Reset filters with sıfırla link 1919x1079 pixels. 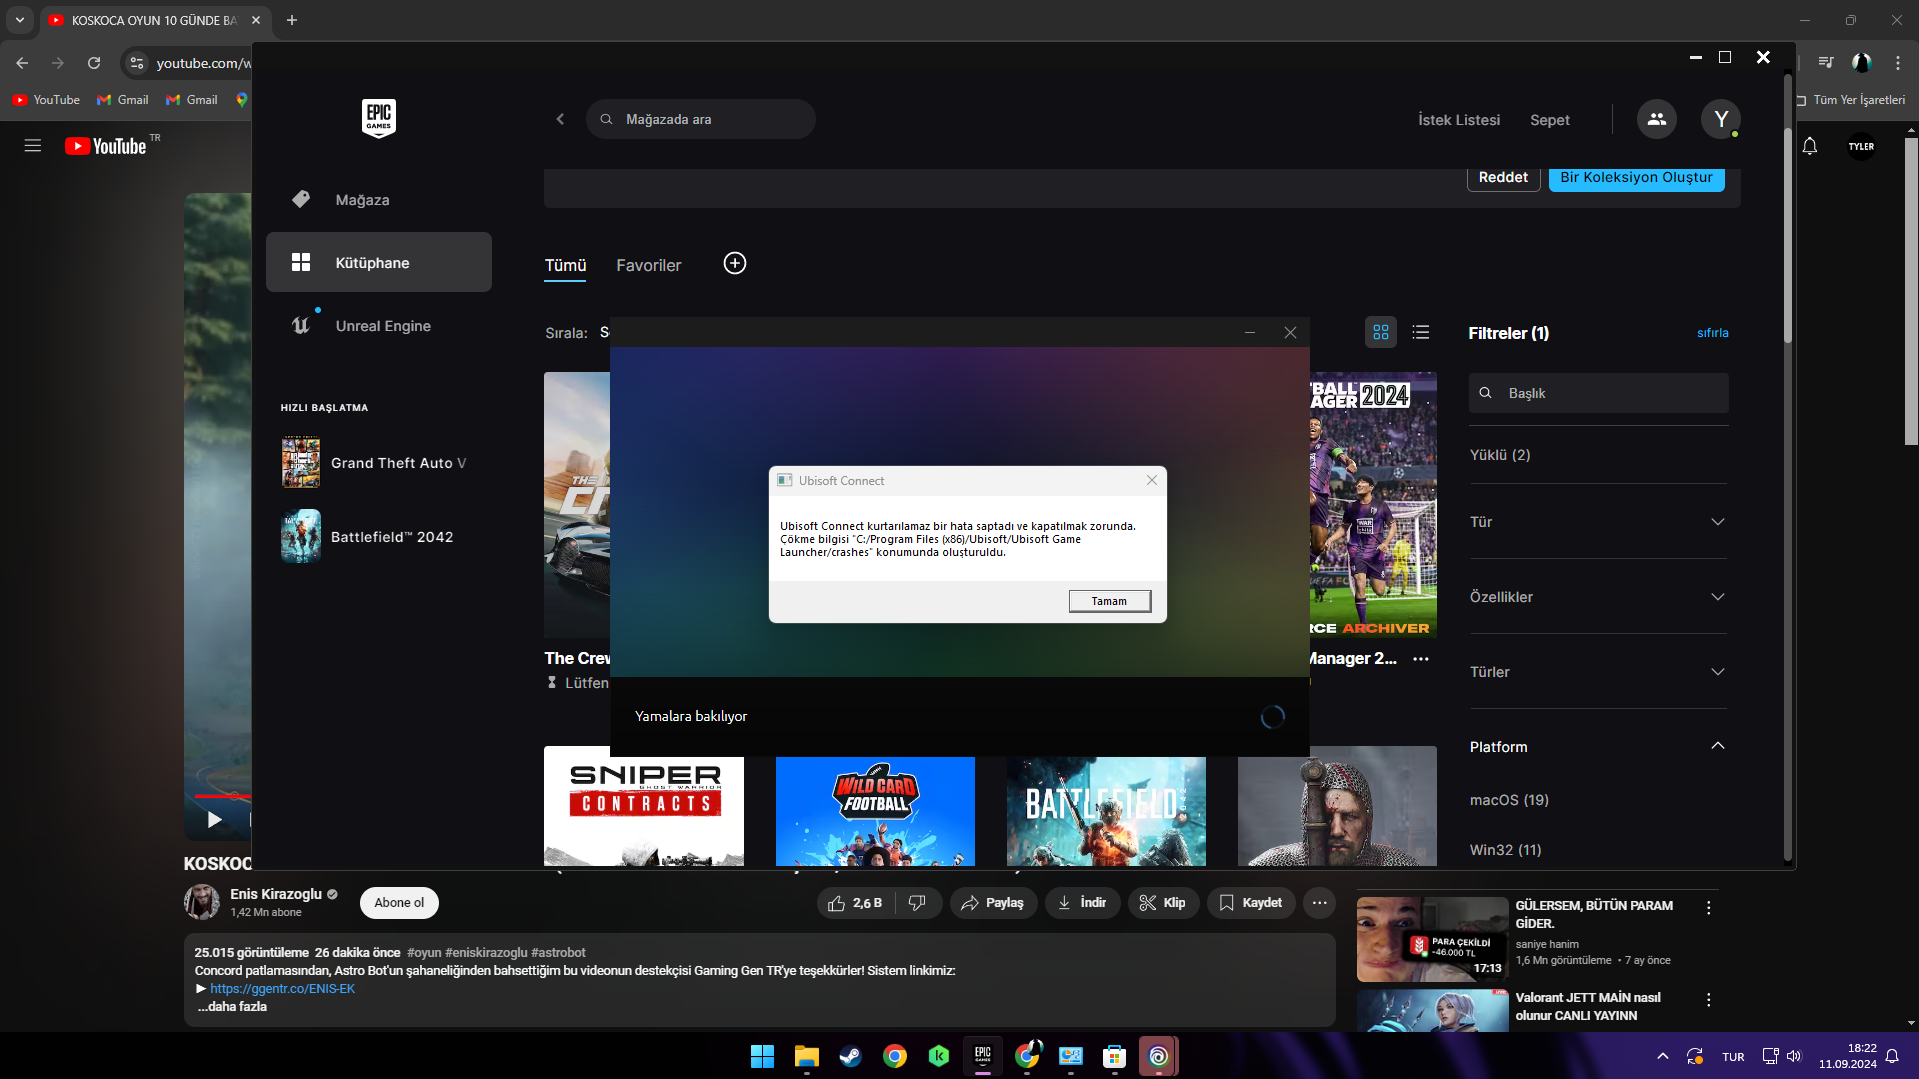(1712, 333)
